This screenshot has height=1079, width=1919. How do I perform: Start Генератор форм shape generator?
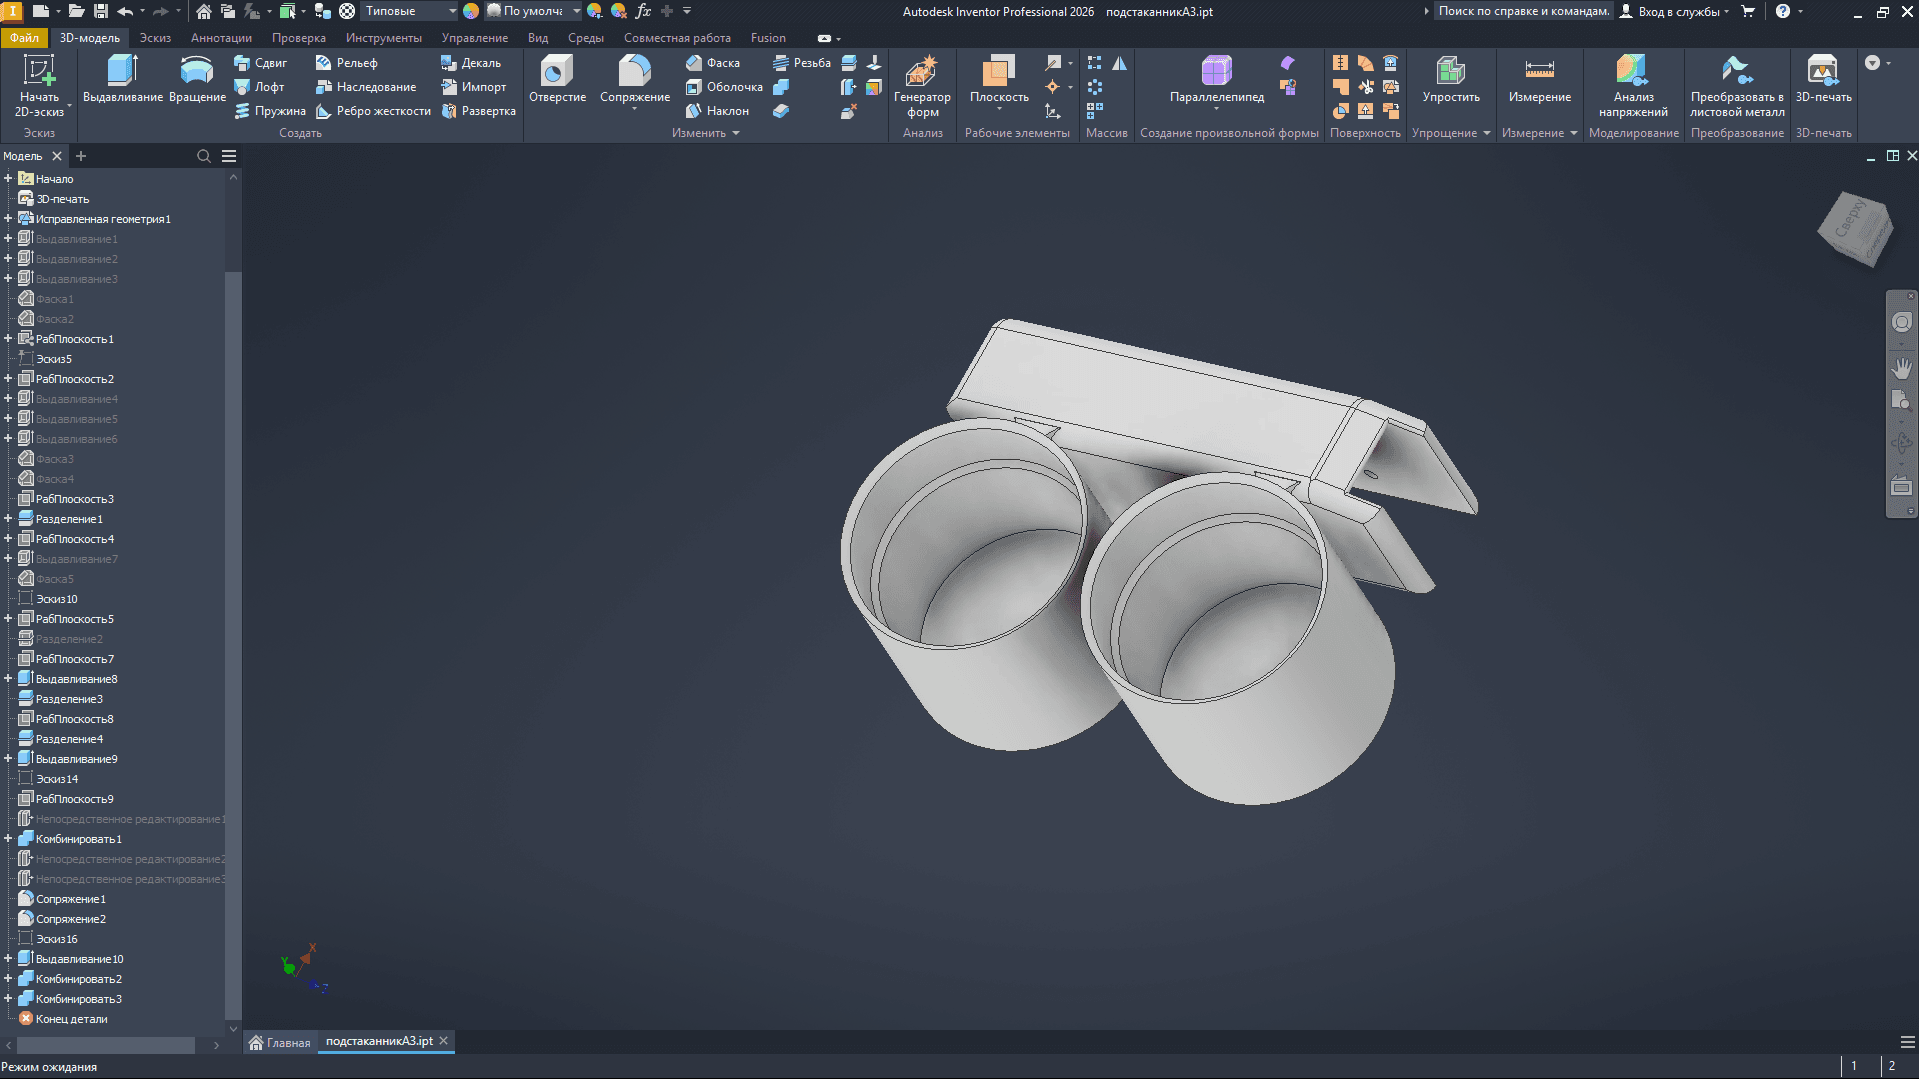click(922, 86)
